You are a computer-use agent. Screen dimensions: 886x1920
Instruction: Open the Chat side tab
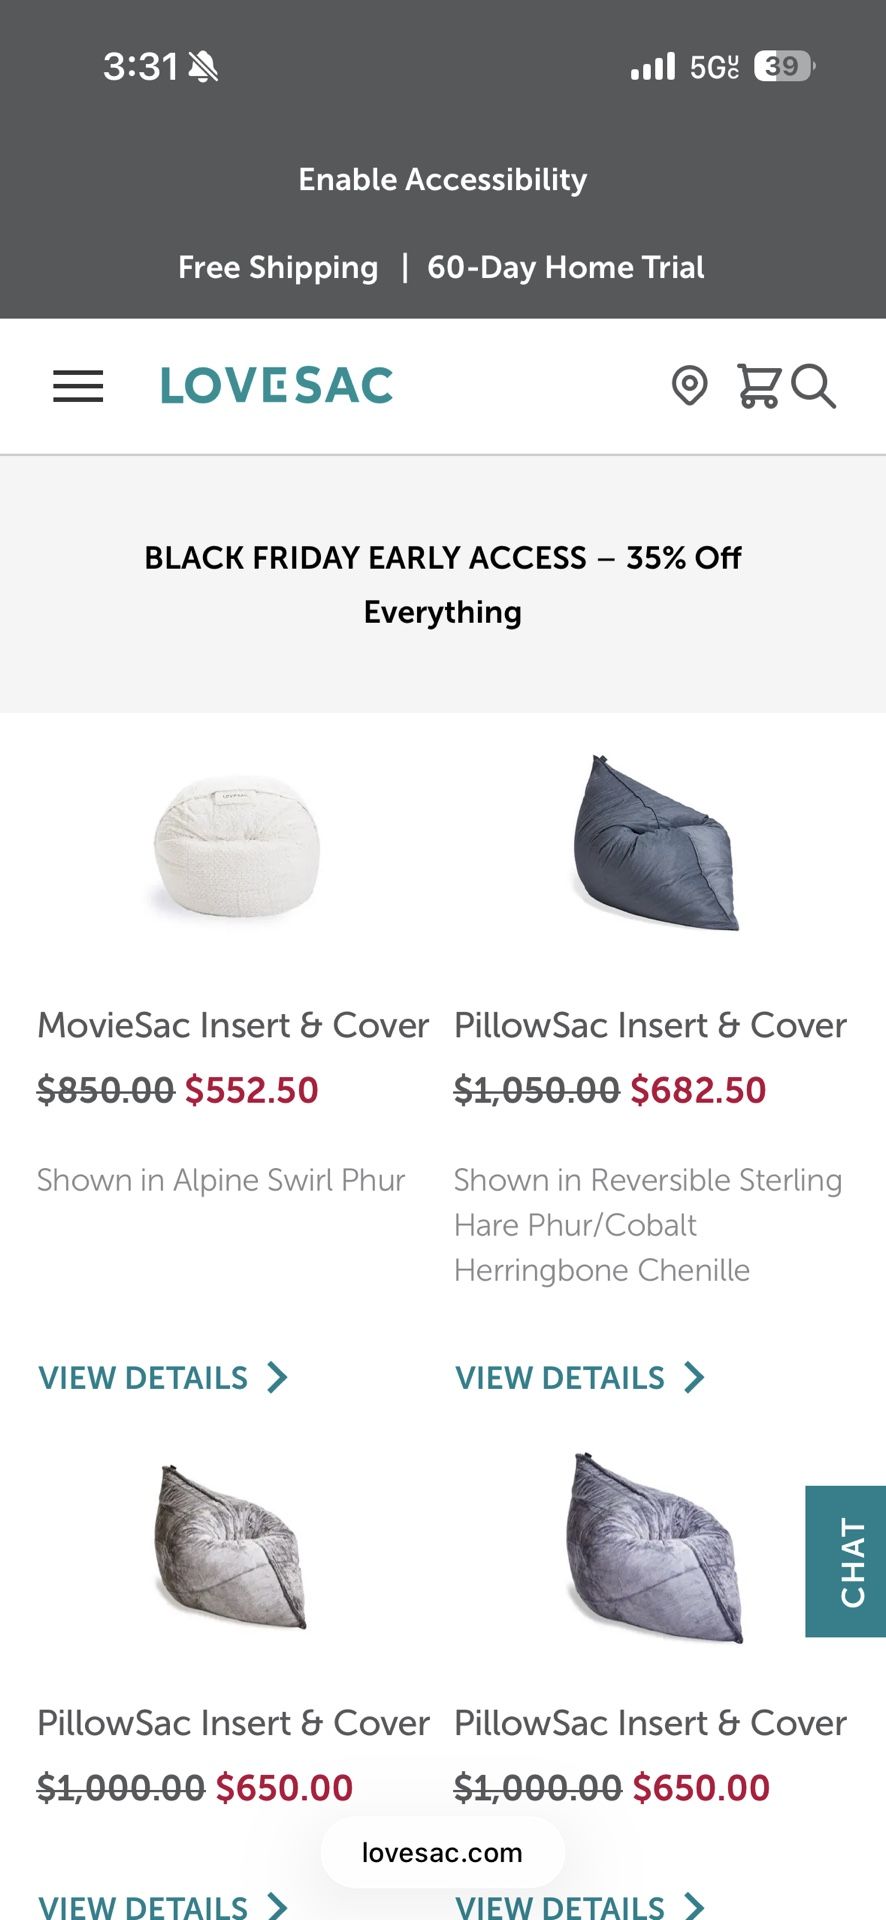[x=847, y=1561]
